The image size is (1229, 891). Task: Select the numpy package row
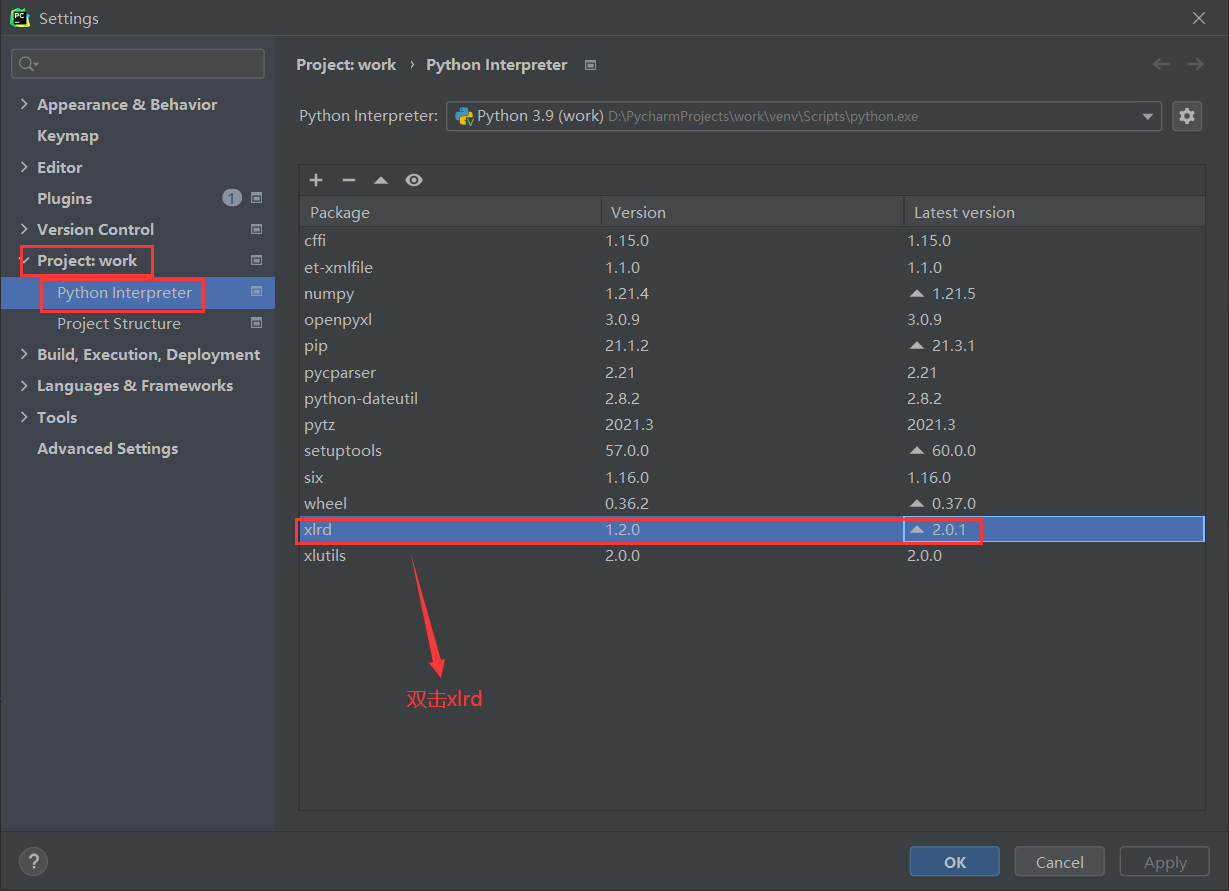coord(752,294)
